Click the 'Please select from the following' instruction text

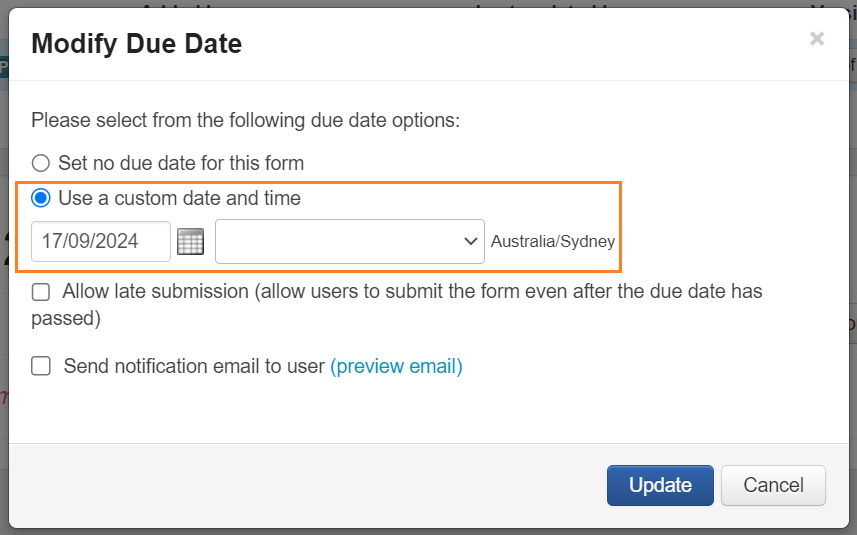click(x=245, y=120)
